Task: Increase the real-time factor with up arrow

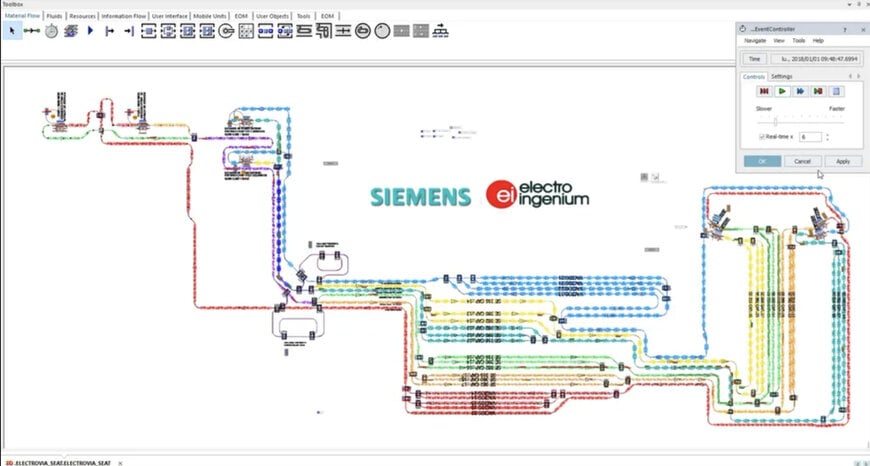Action: click(x=827, y=134)
